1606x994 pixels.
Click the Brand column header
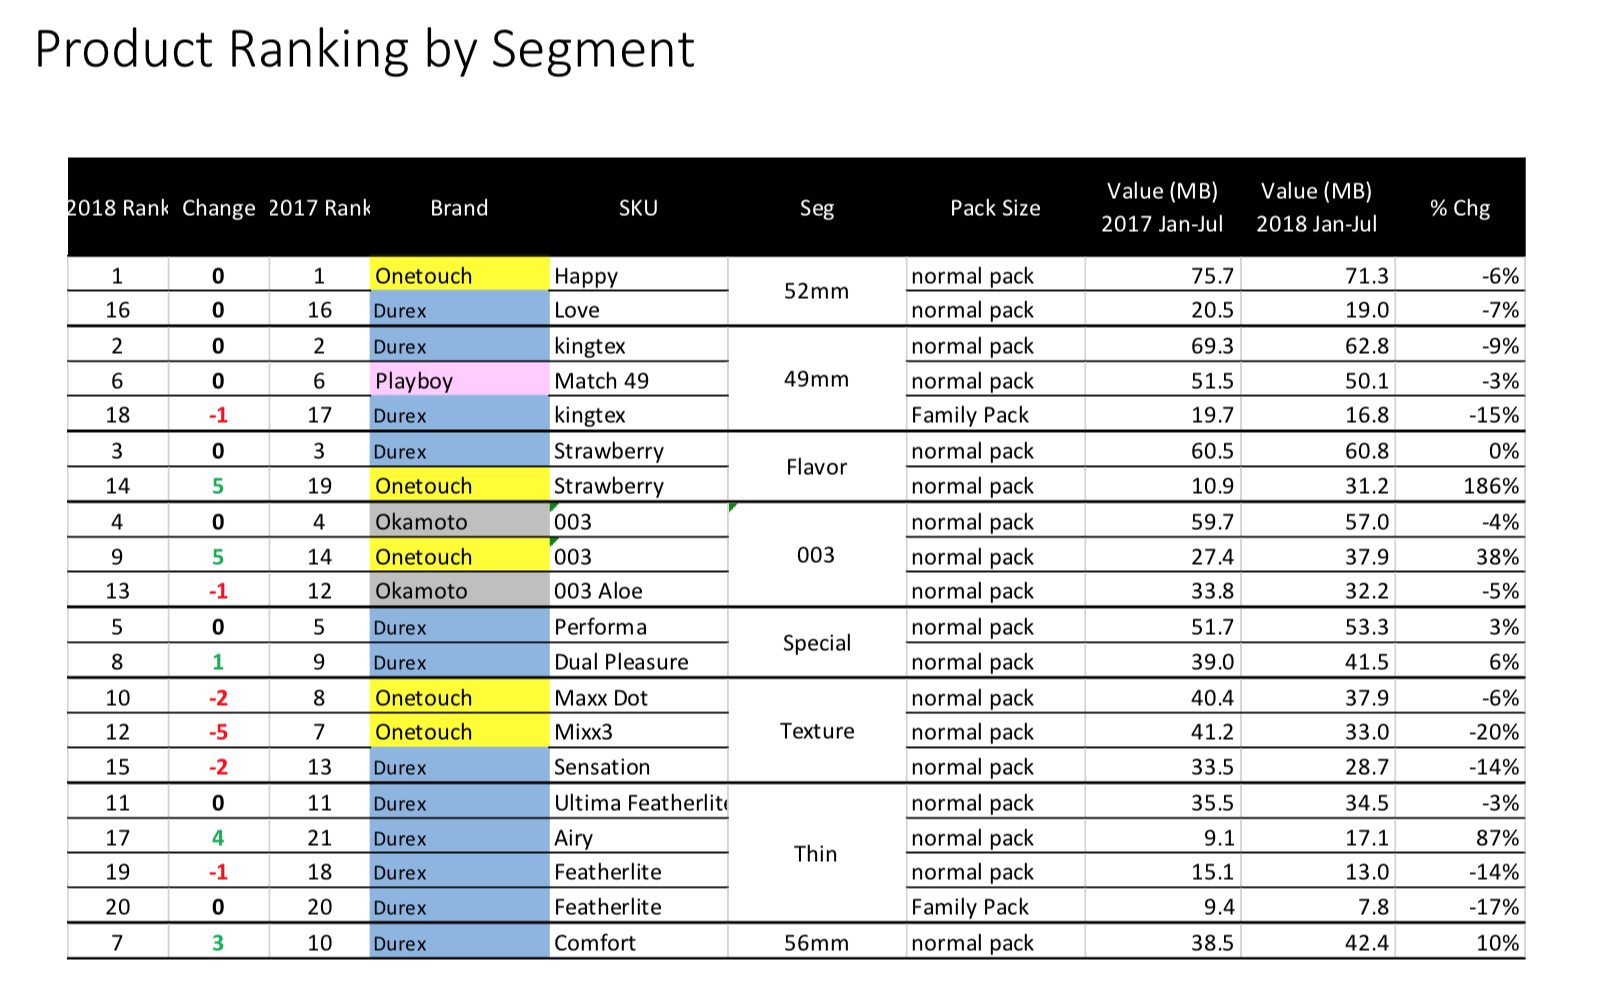pos(459,208)
